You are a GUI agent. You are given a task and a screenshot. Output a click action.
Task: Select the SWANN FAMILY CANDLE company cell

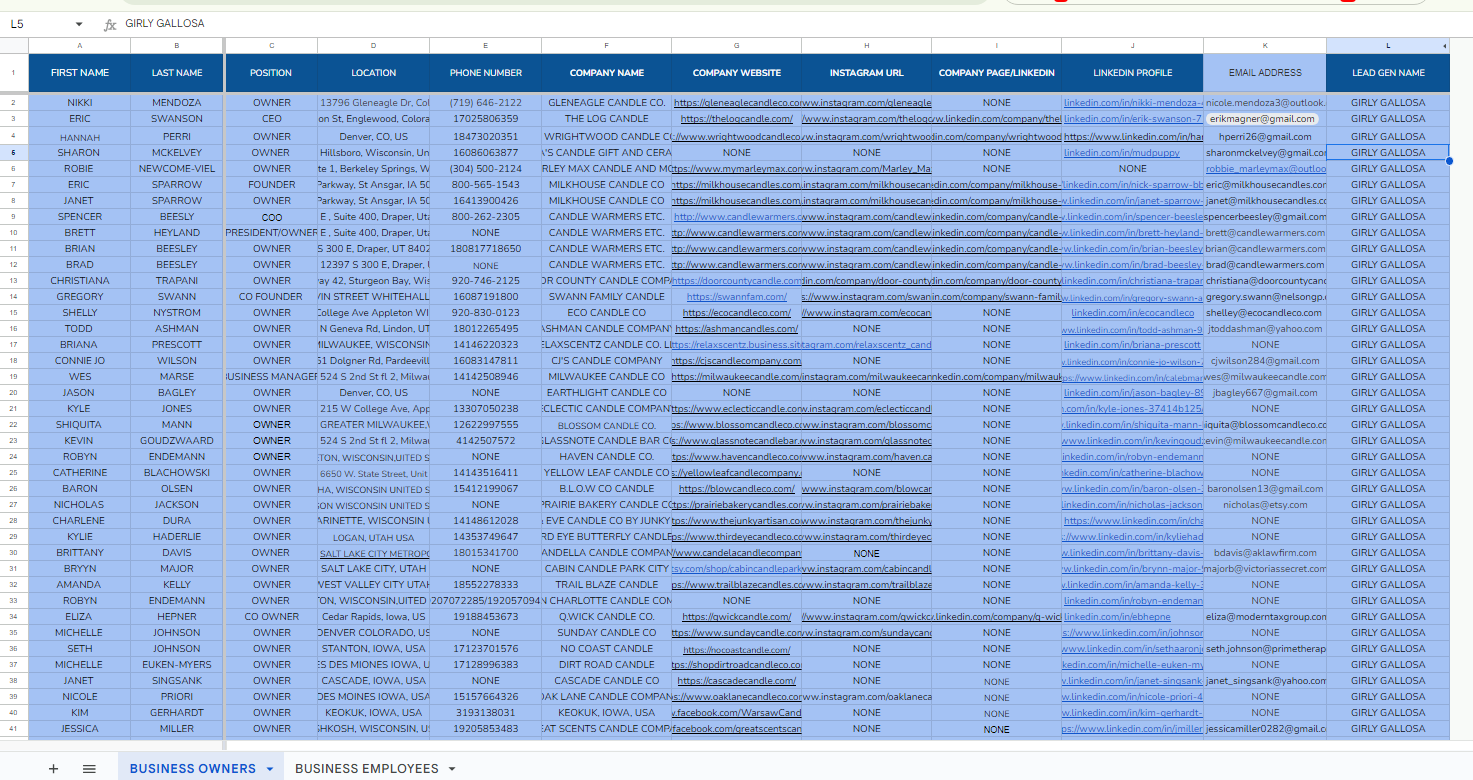(607, 297)
